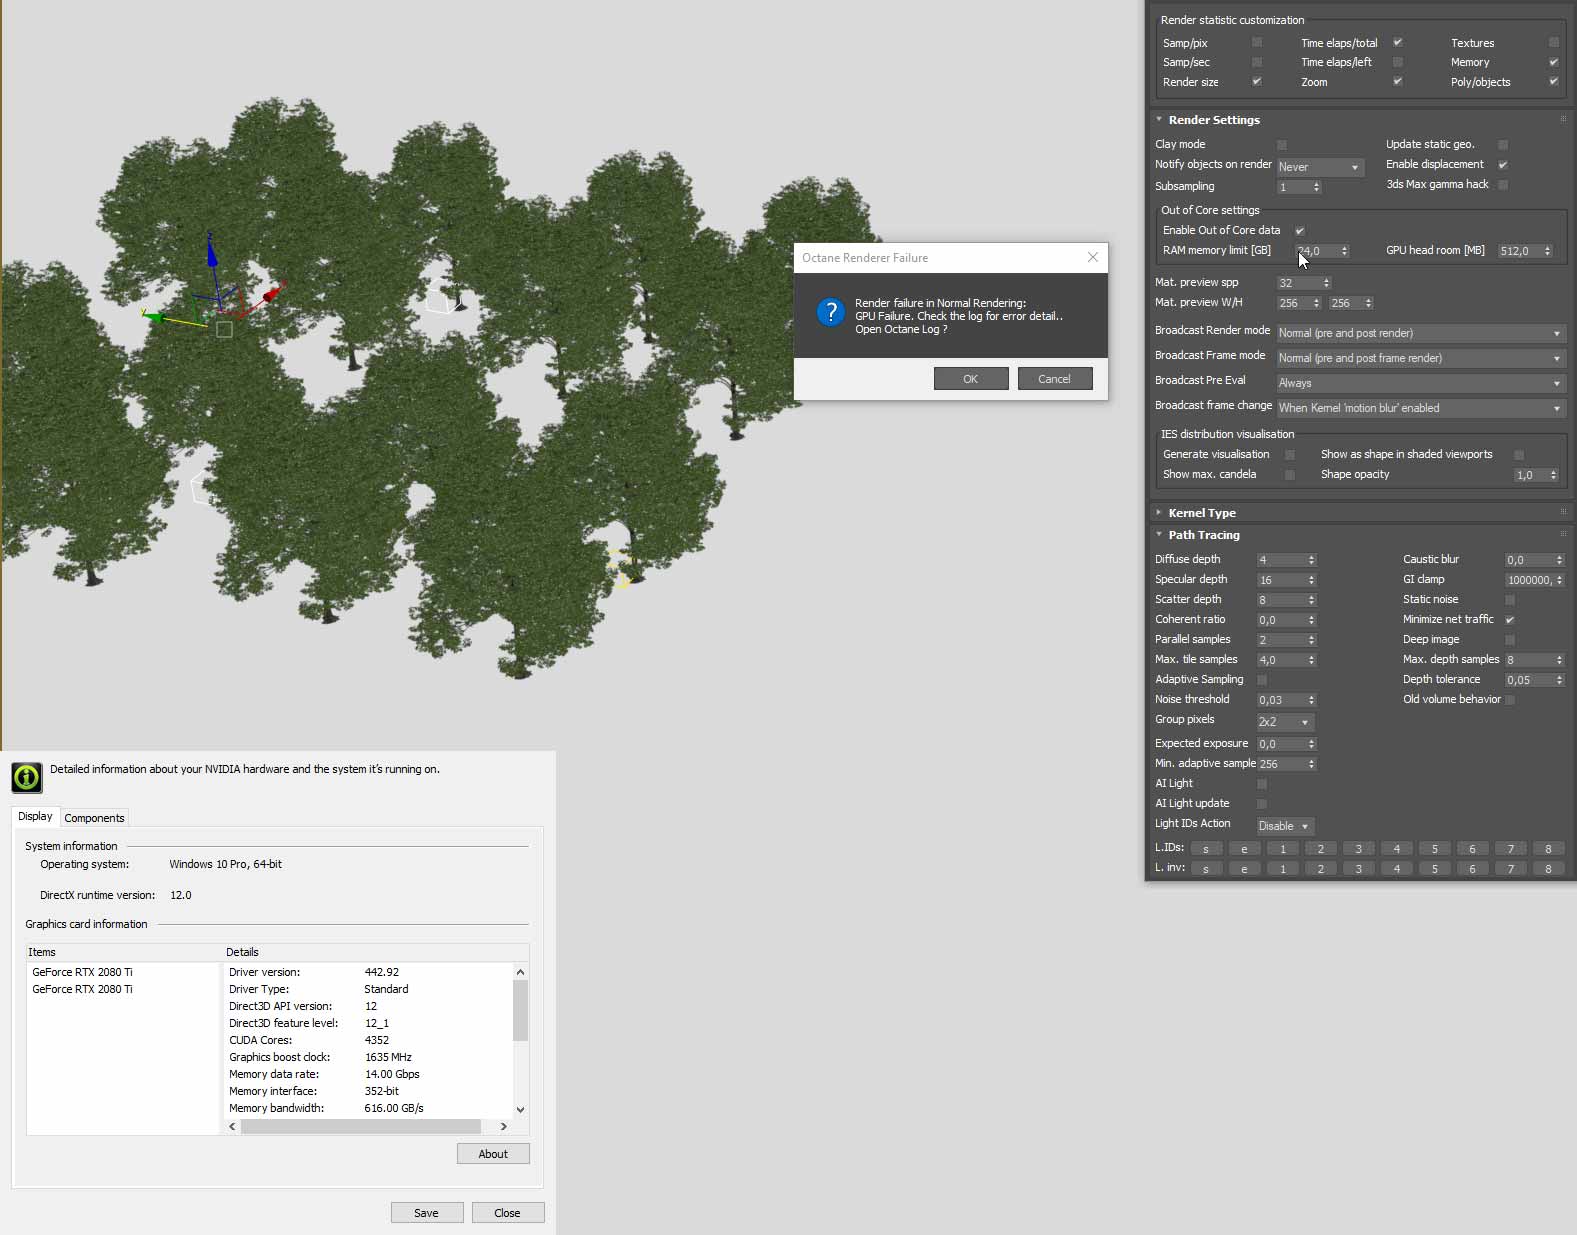Collapse the Path Tracing rollout
This screenshot has height=1235, width=1577.
pos(1159,534)
